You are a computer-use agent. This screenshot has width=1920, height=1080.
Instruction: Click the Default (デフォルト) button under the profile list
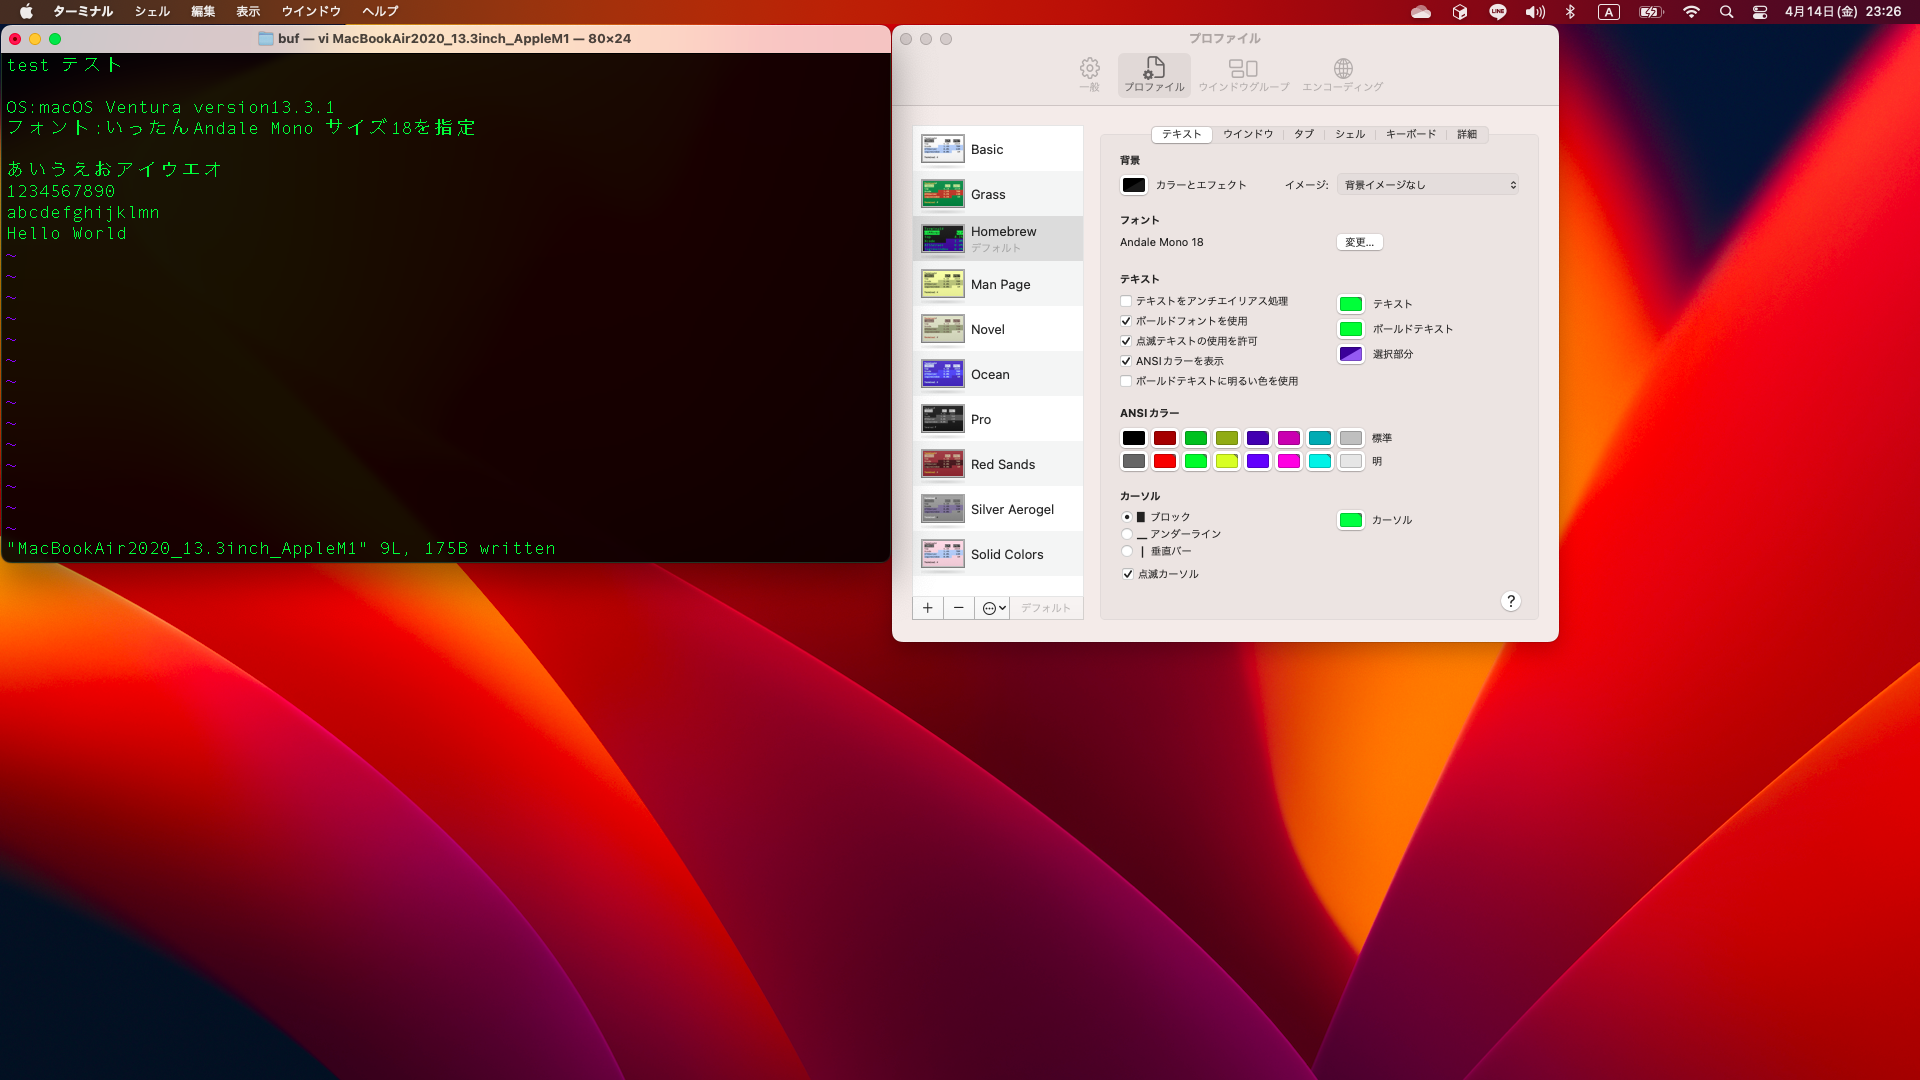click(x=1045, y=608)
